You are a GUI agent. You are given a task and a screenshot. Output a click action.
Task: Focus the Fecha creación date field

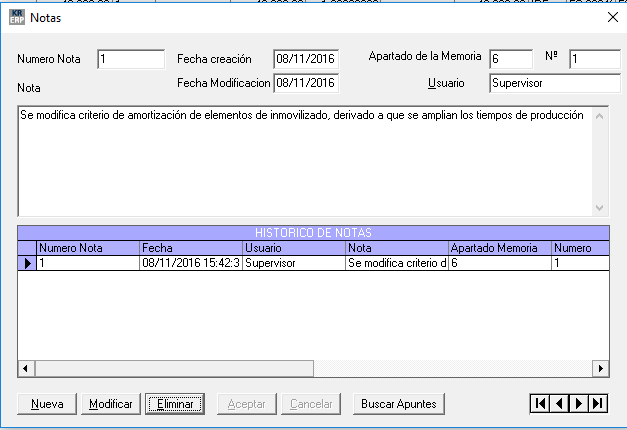point(305,59)
